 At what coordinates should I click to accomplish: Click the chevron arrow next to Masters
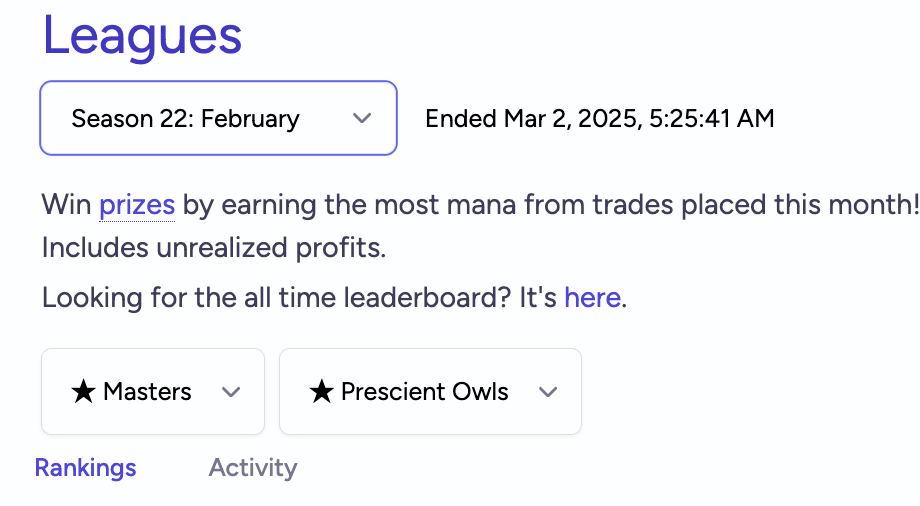click(x=231, y=392)
